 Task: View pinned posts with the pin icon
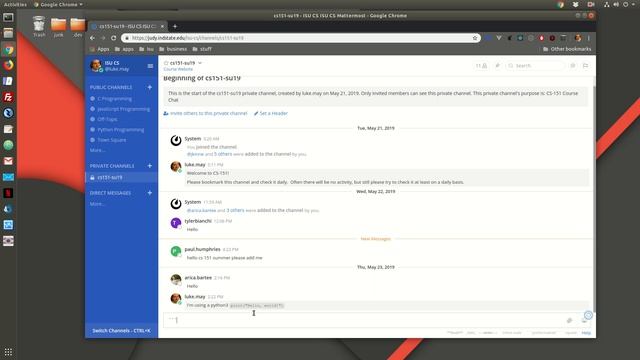(497, 65)
